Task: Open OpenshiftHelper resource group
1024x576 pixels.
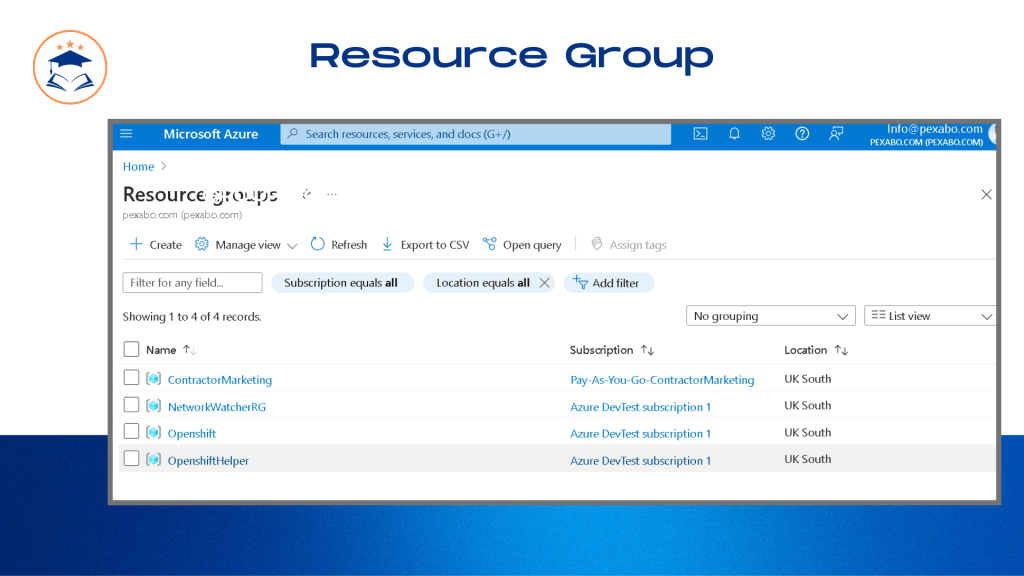Action: tap(208, 460)
